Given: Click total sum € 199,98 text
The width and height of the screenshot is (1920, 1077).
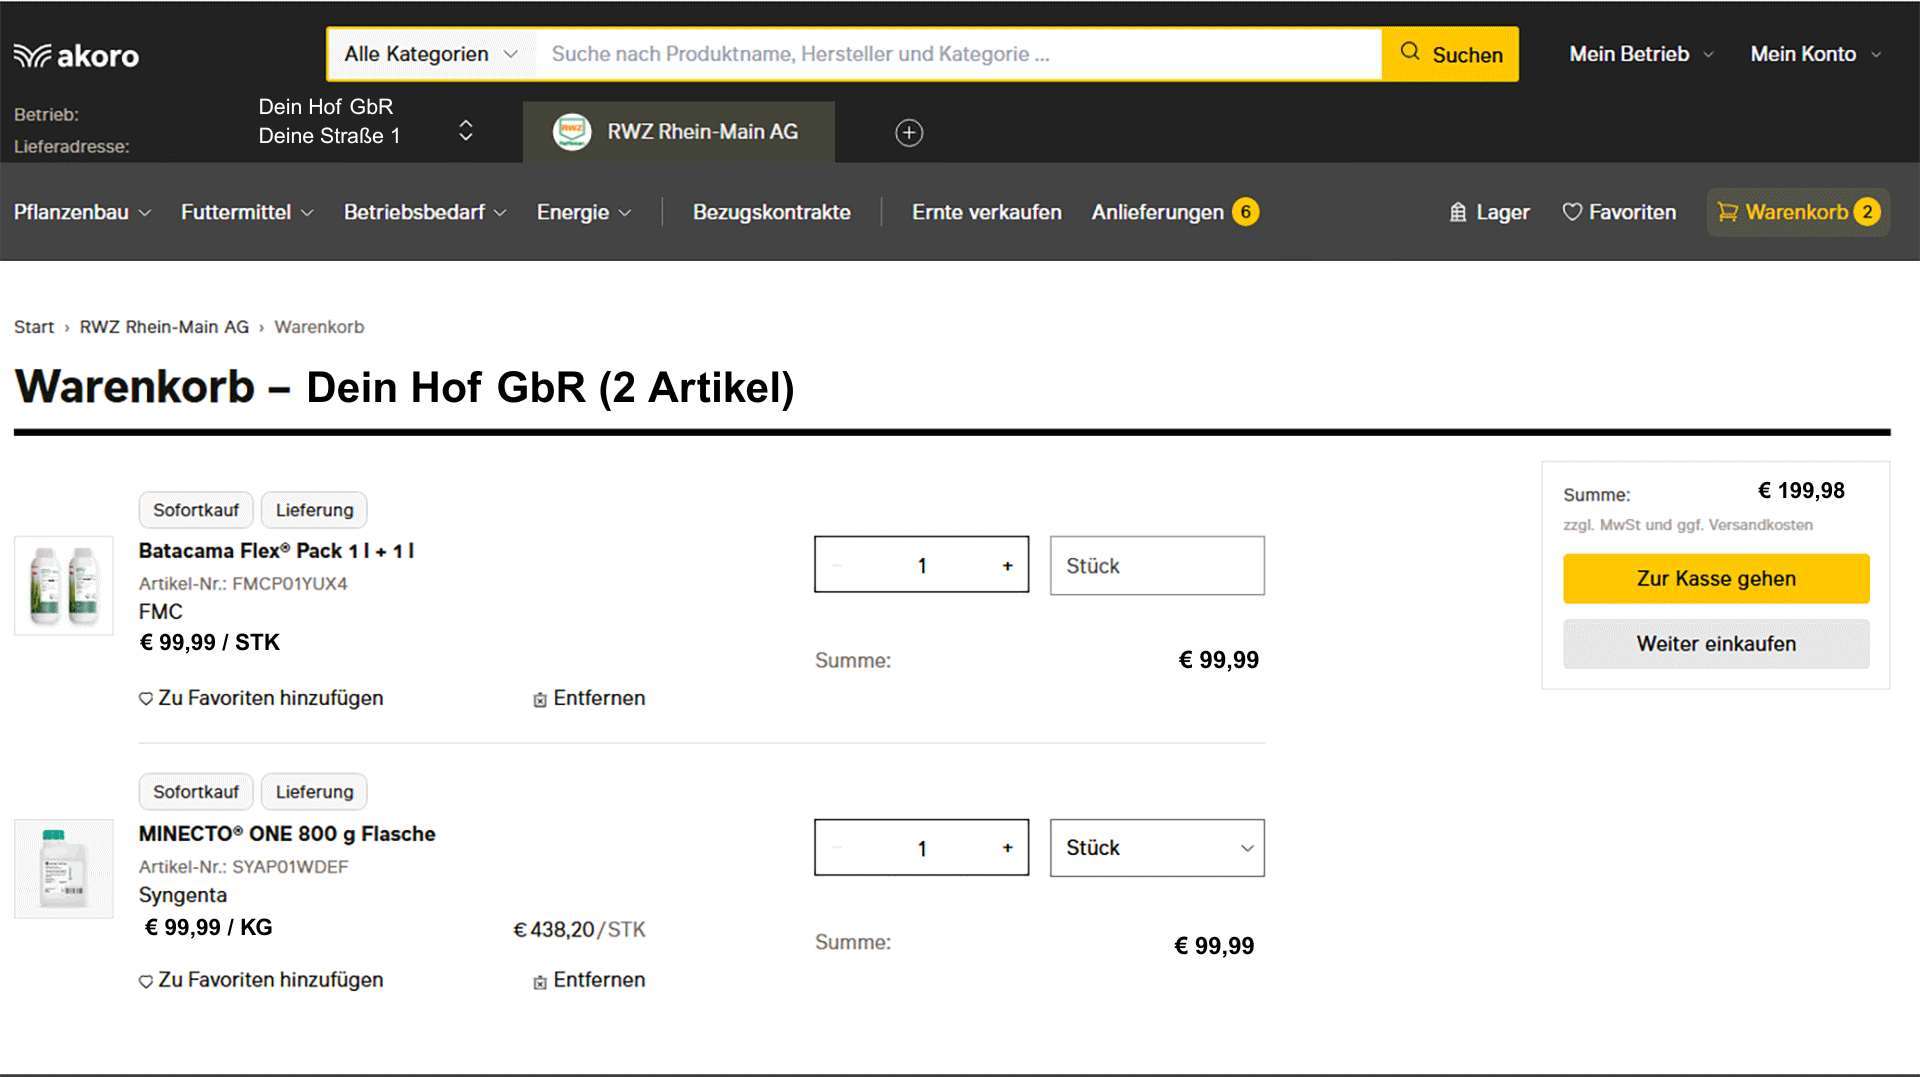Looking at the screenshot, I should (x=1801, y=490).
